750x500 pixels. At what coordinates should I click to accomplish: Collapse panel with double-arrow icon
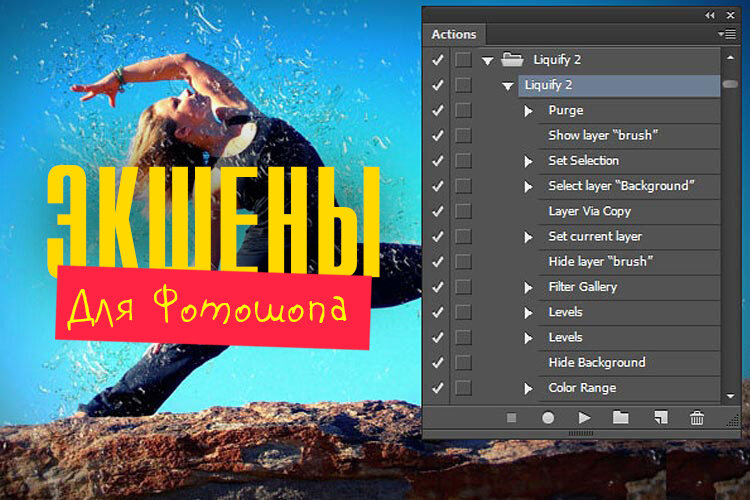point(710,15)
